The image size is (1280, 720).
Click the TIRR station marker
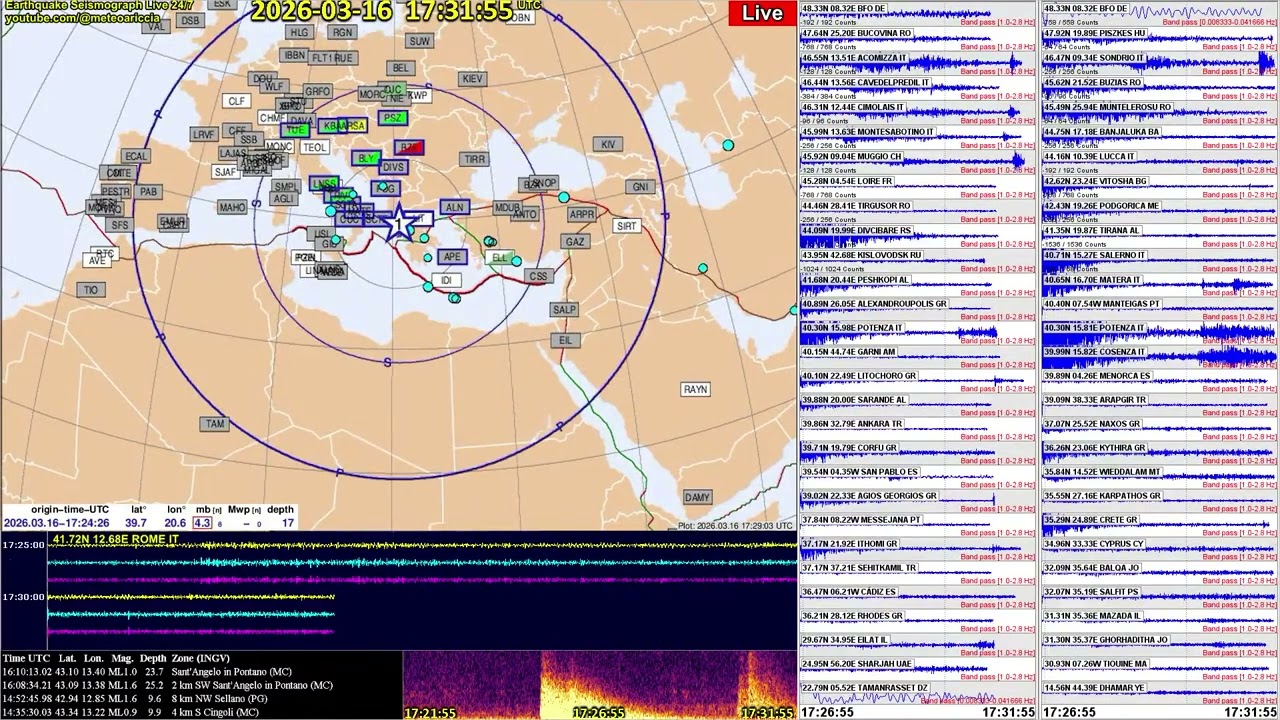tap(474, 159)
